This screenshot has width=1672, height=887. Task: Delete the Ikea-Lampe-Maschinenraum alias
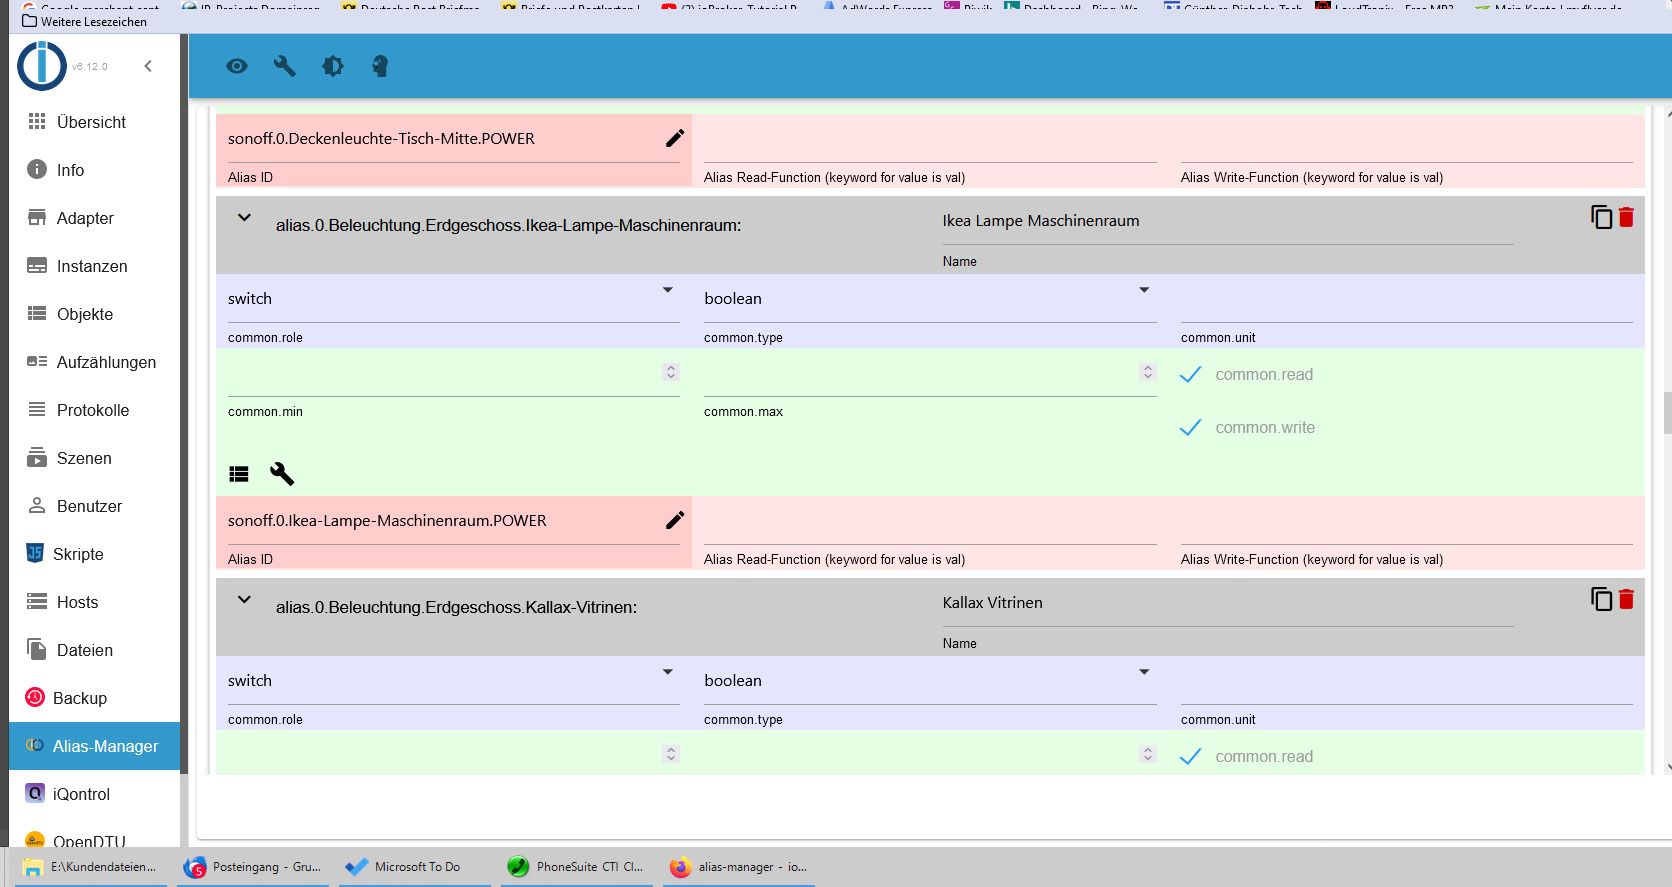point(1626,217)
